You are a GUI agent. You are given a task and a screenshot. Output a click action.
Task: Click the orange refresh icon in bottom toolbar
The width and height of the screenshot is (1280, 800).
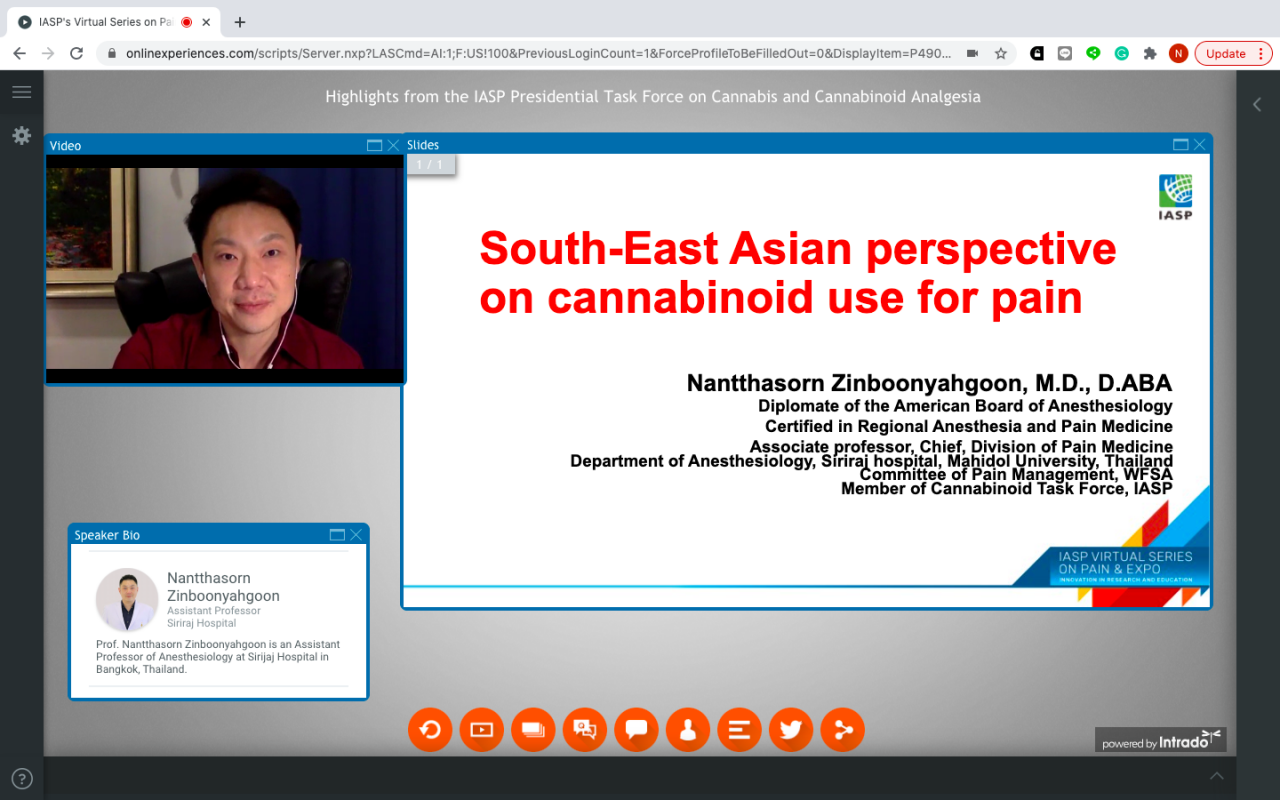click(x=430, y=730)
